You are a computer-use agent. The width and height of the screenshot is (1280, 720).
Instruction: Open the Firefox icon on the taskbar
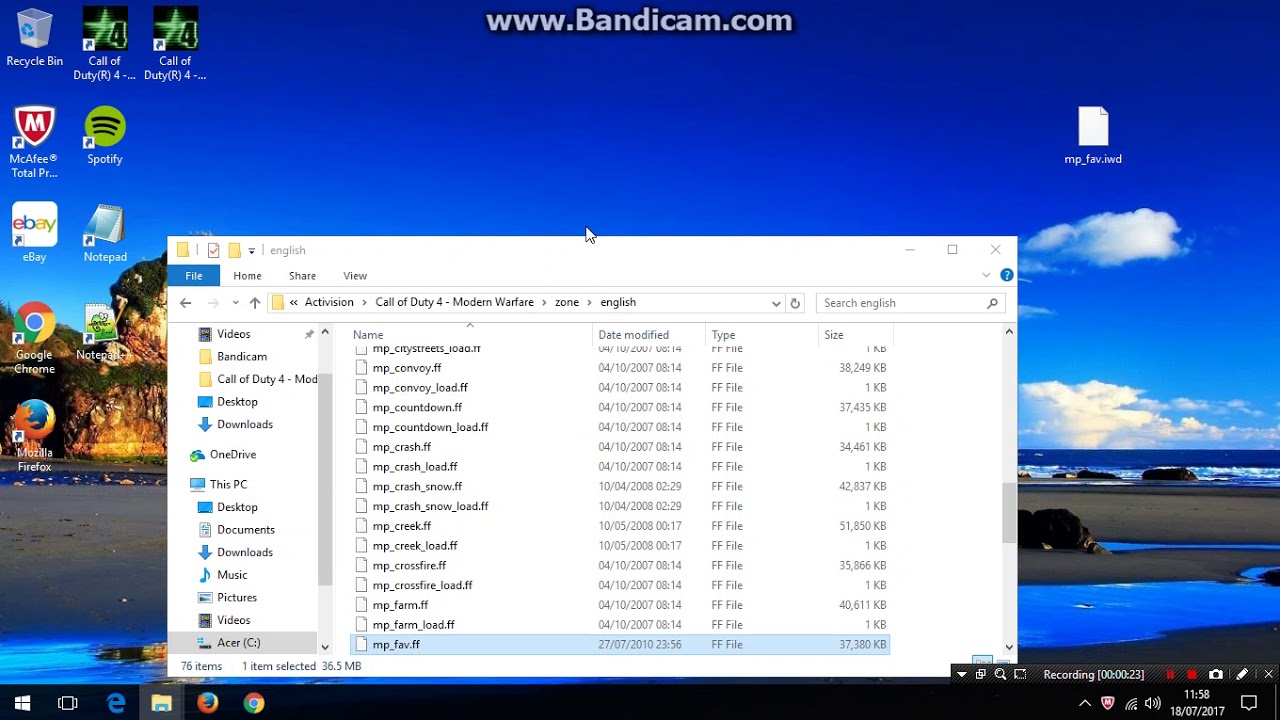point(207,703)
